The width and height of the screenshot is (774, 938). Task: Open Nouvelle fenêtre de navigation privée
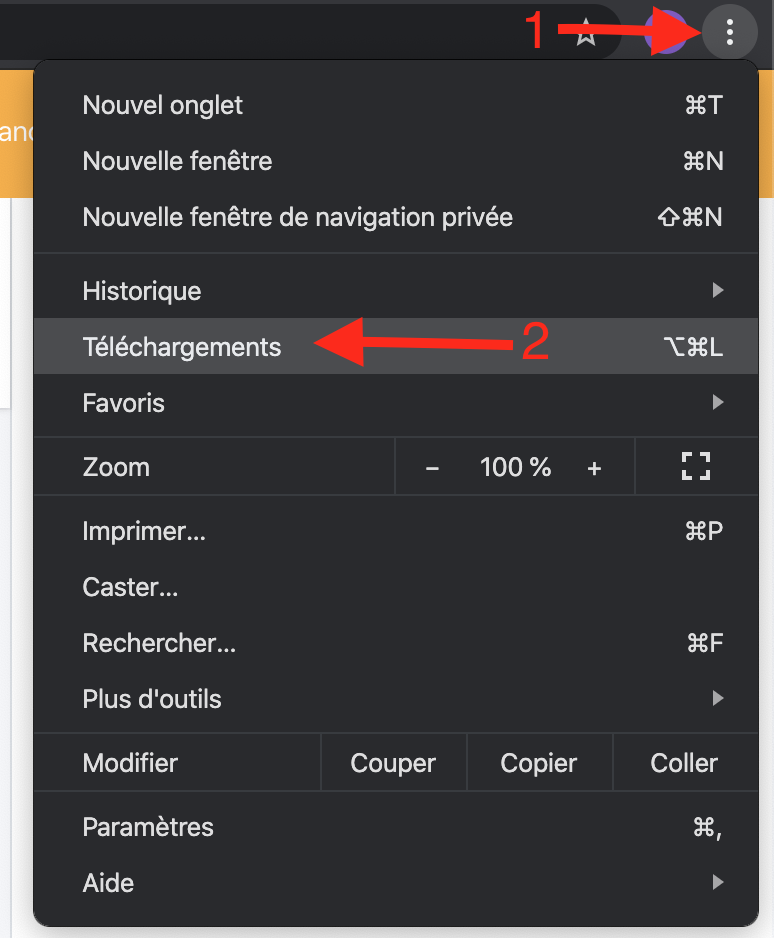tap(297, 217)
